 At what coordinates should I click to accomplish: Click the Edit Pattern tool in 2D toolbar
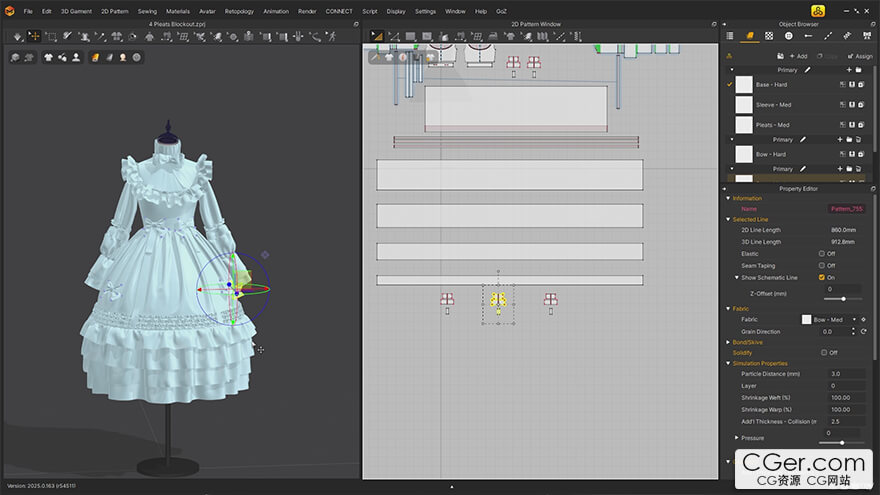tap(393, 36)
